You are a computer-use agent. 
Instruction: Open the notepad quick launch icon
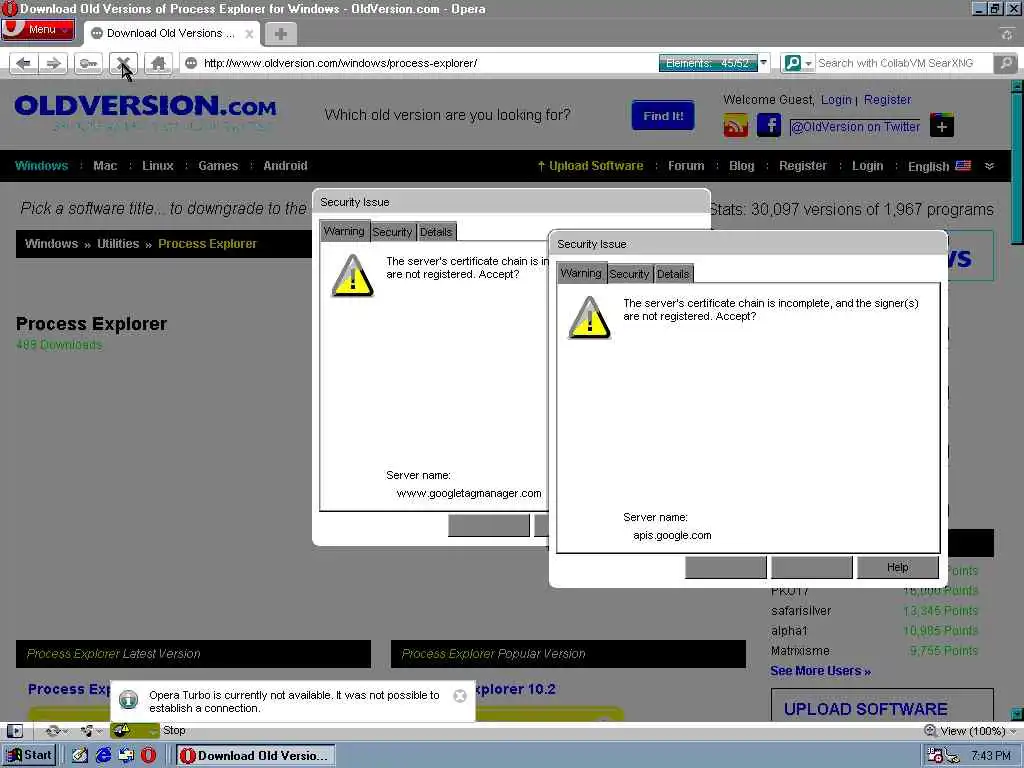click(x=80, y=756)
